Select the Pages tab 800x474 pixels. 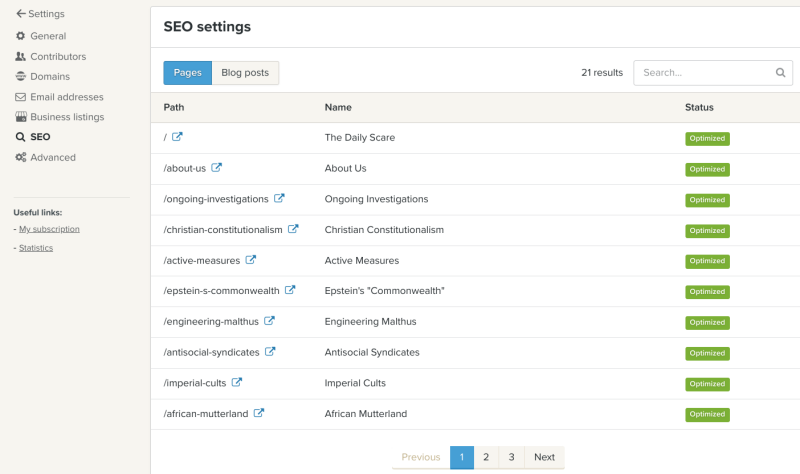pos(187,73)
